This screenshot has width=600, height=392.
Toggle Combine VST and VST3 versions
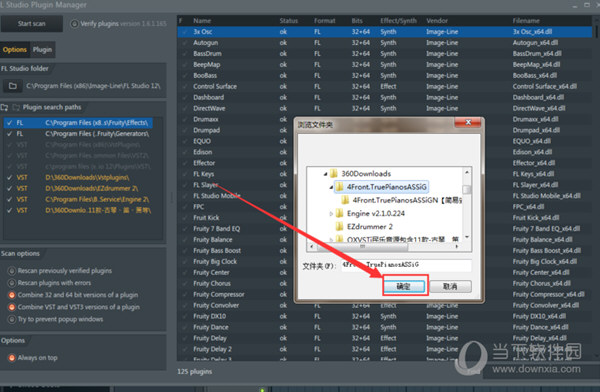pyautogui.click(x=12, y=307)
